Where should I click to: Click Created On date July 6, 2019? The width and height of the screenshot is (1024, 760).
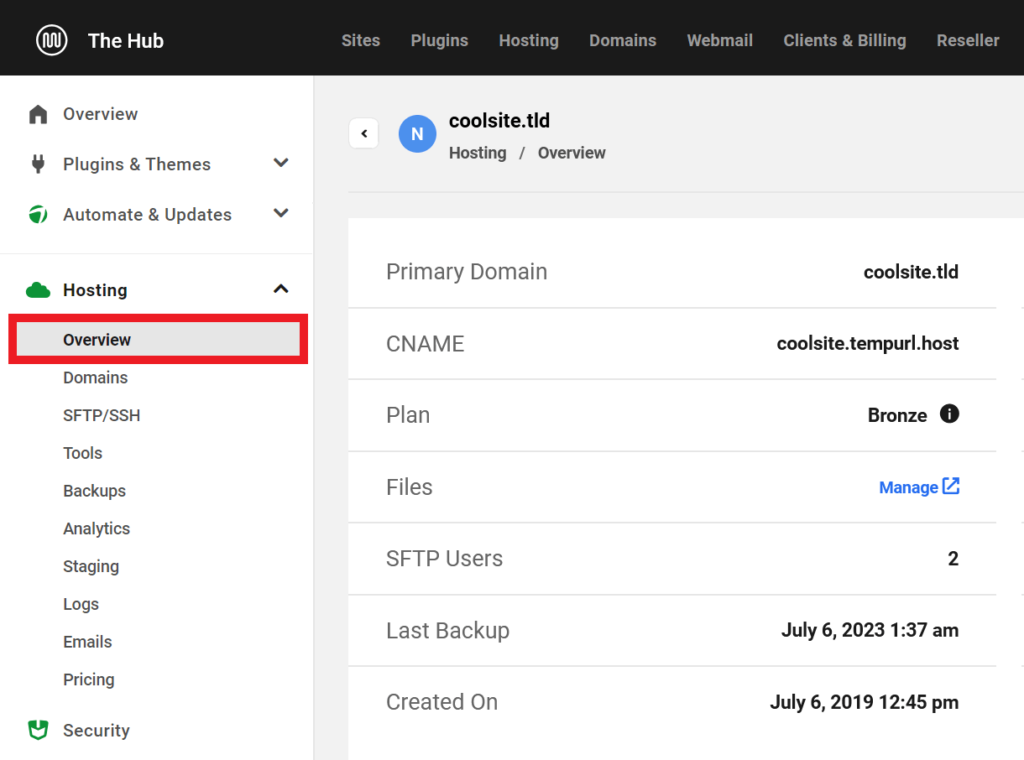click(864, 702)
